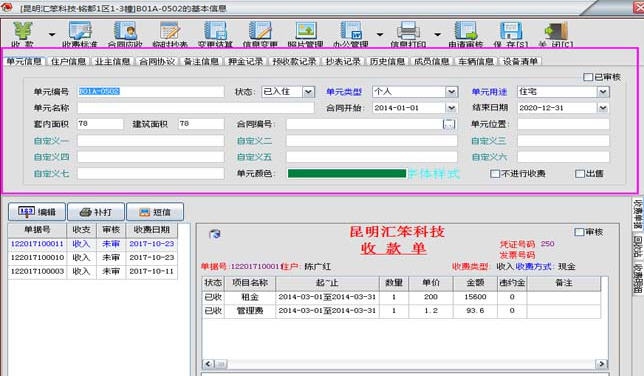Open the 抄表记录 tab
644x376 pixels.
(x=343, y=61)
